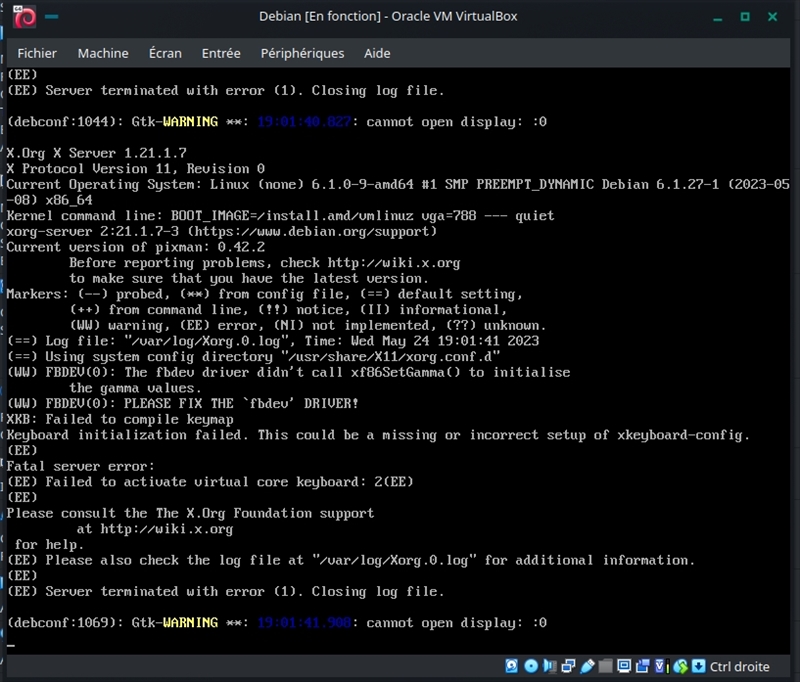Viewport: 800px width, 682px height.
Task: Click the XKB: Failed to compile keymap line
Action: point(120,419)
